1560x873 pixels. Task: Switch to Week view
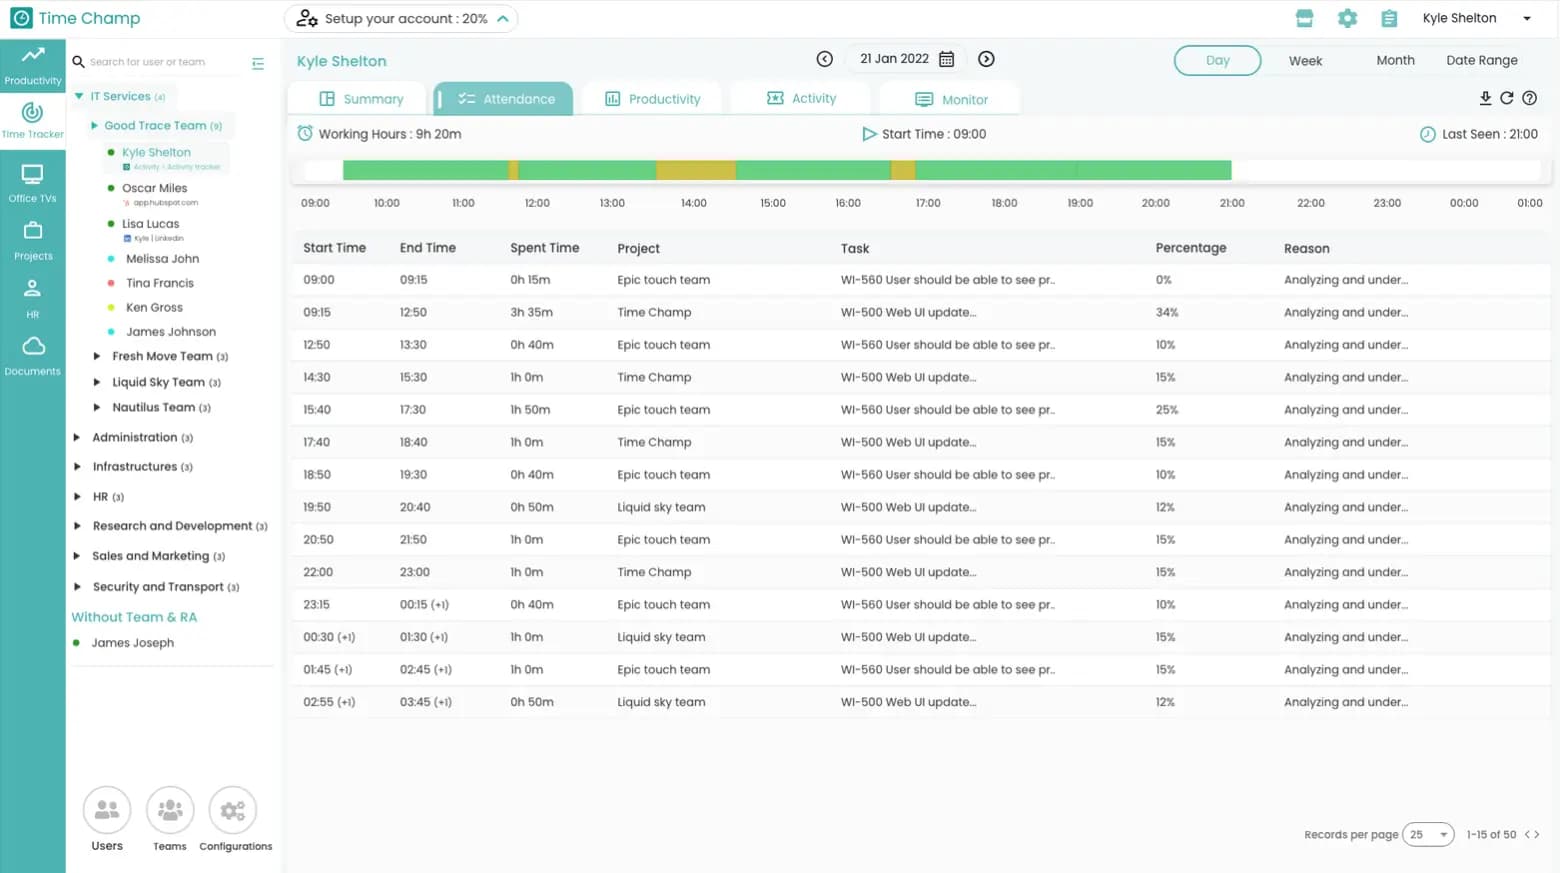coord(1305,61)
